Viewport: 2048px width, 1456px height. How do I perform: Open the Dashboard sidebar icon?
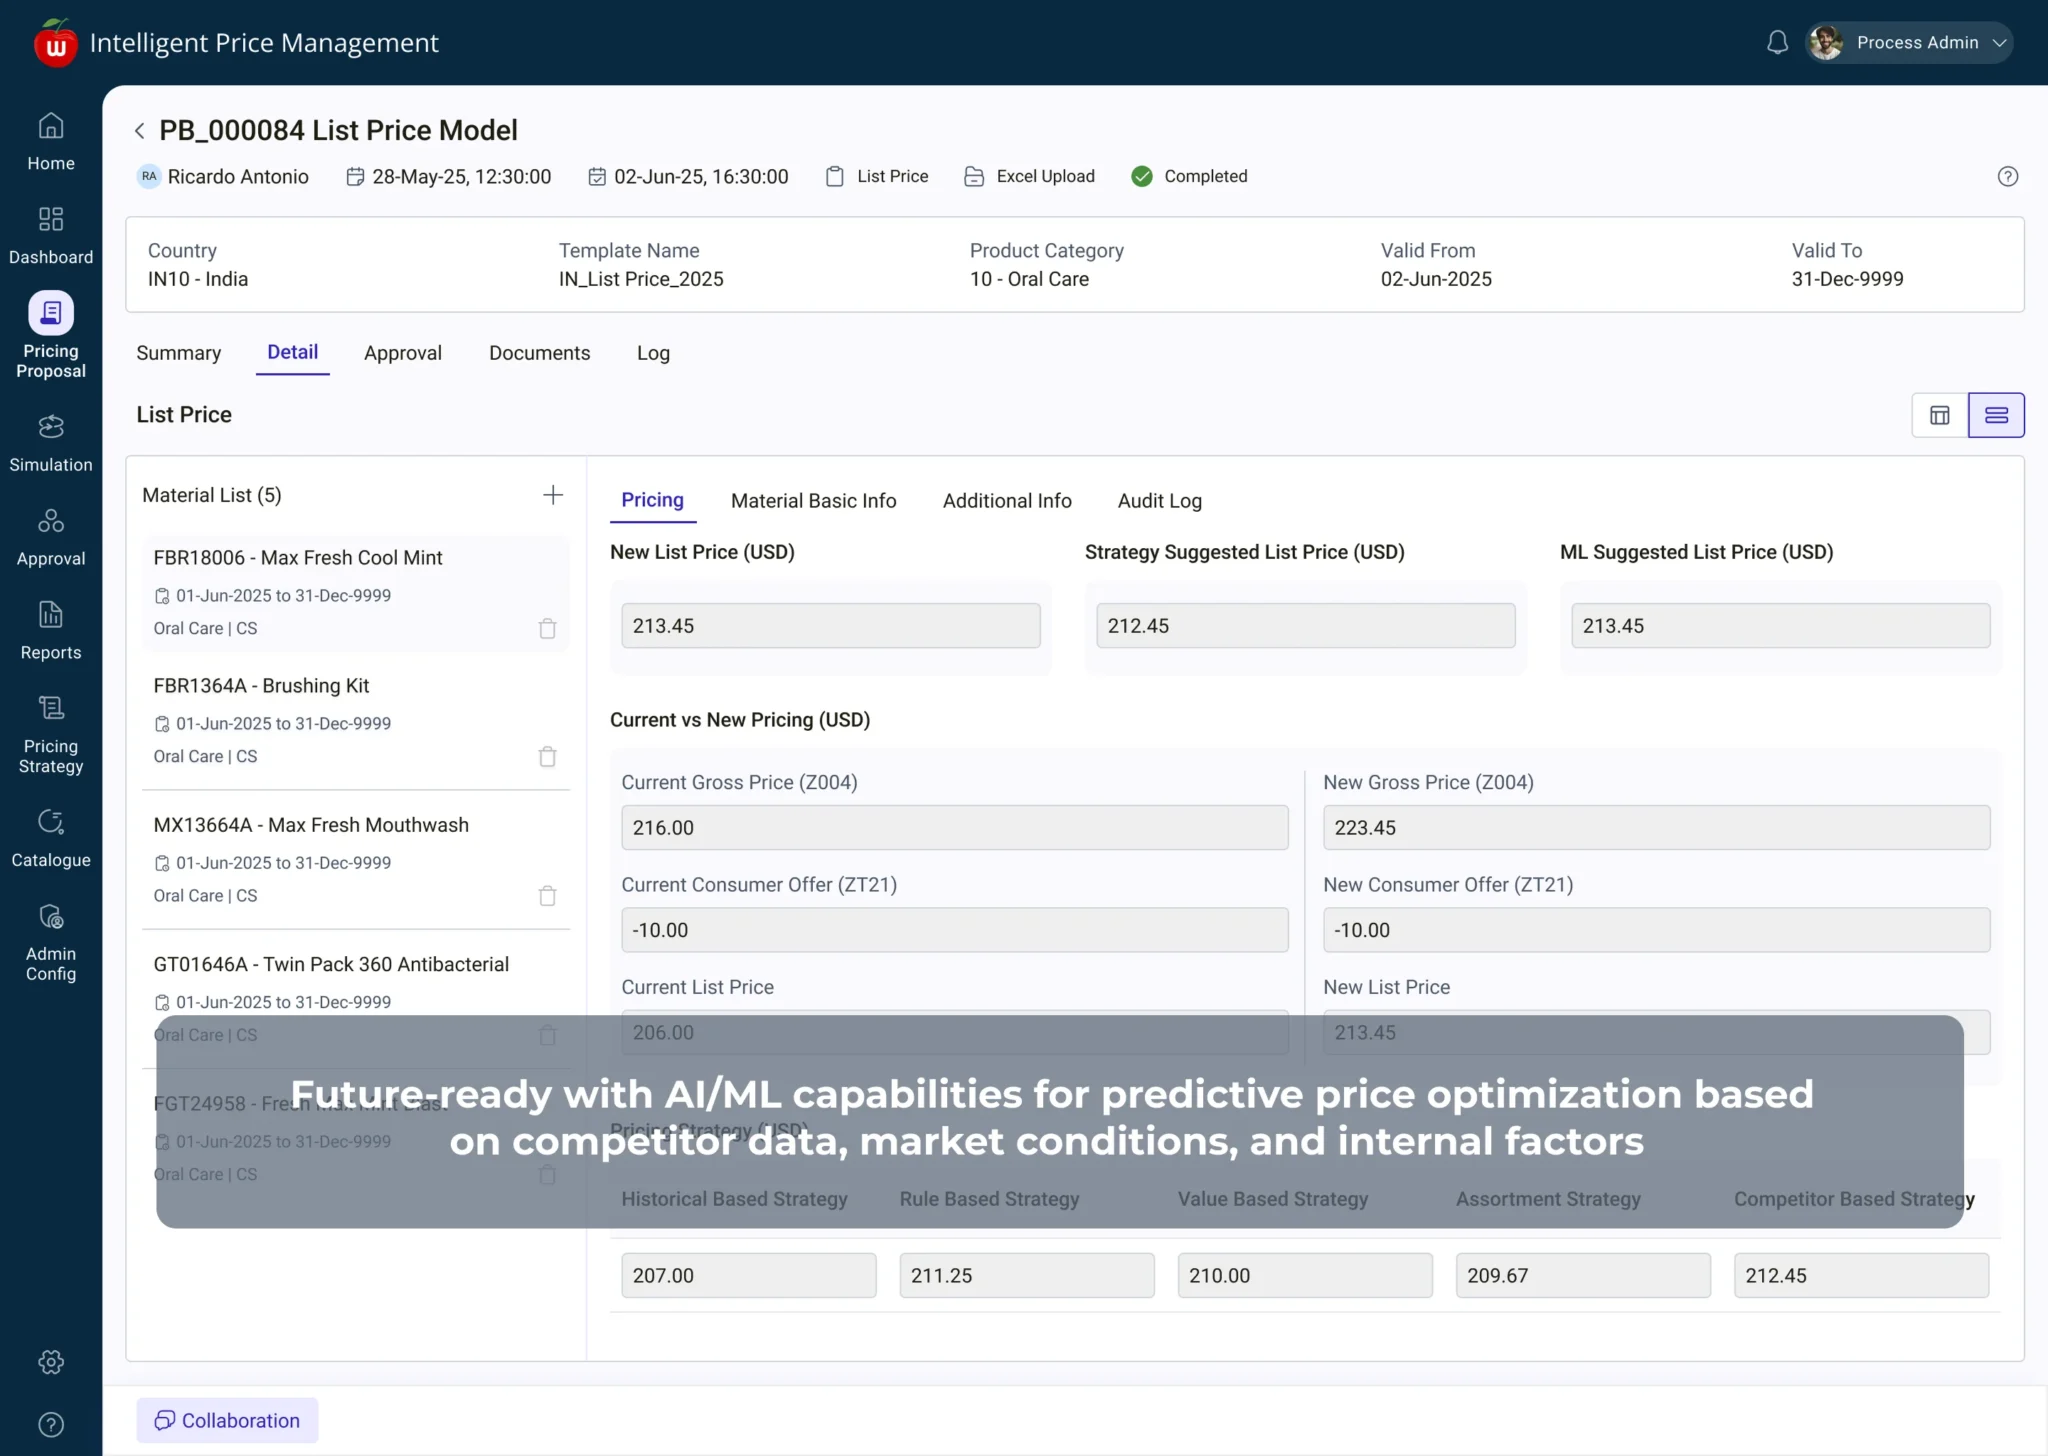click(x=51, y=218)
